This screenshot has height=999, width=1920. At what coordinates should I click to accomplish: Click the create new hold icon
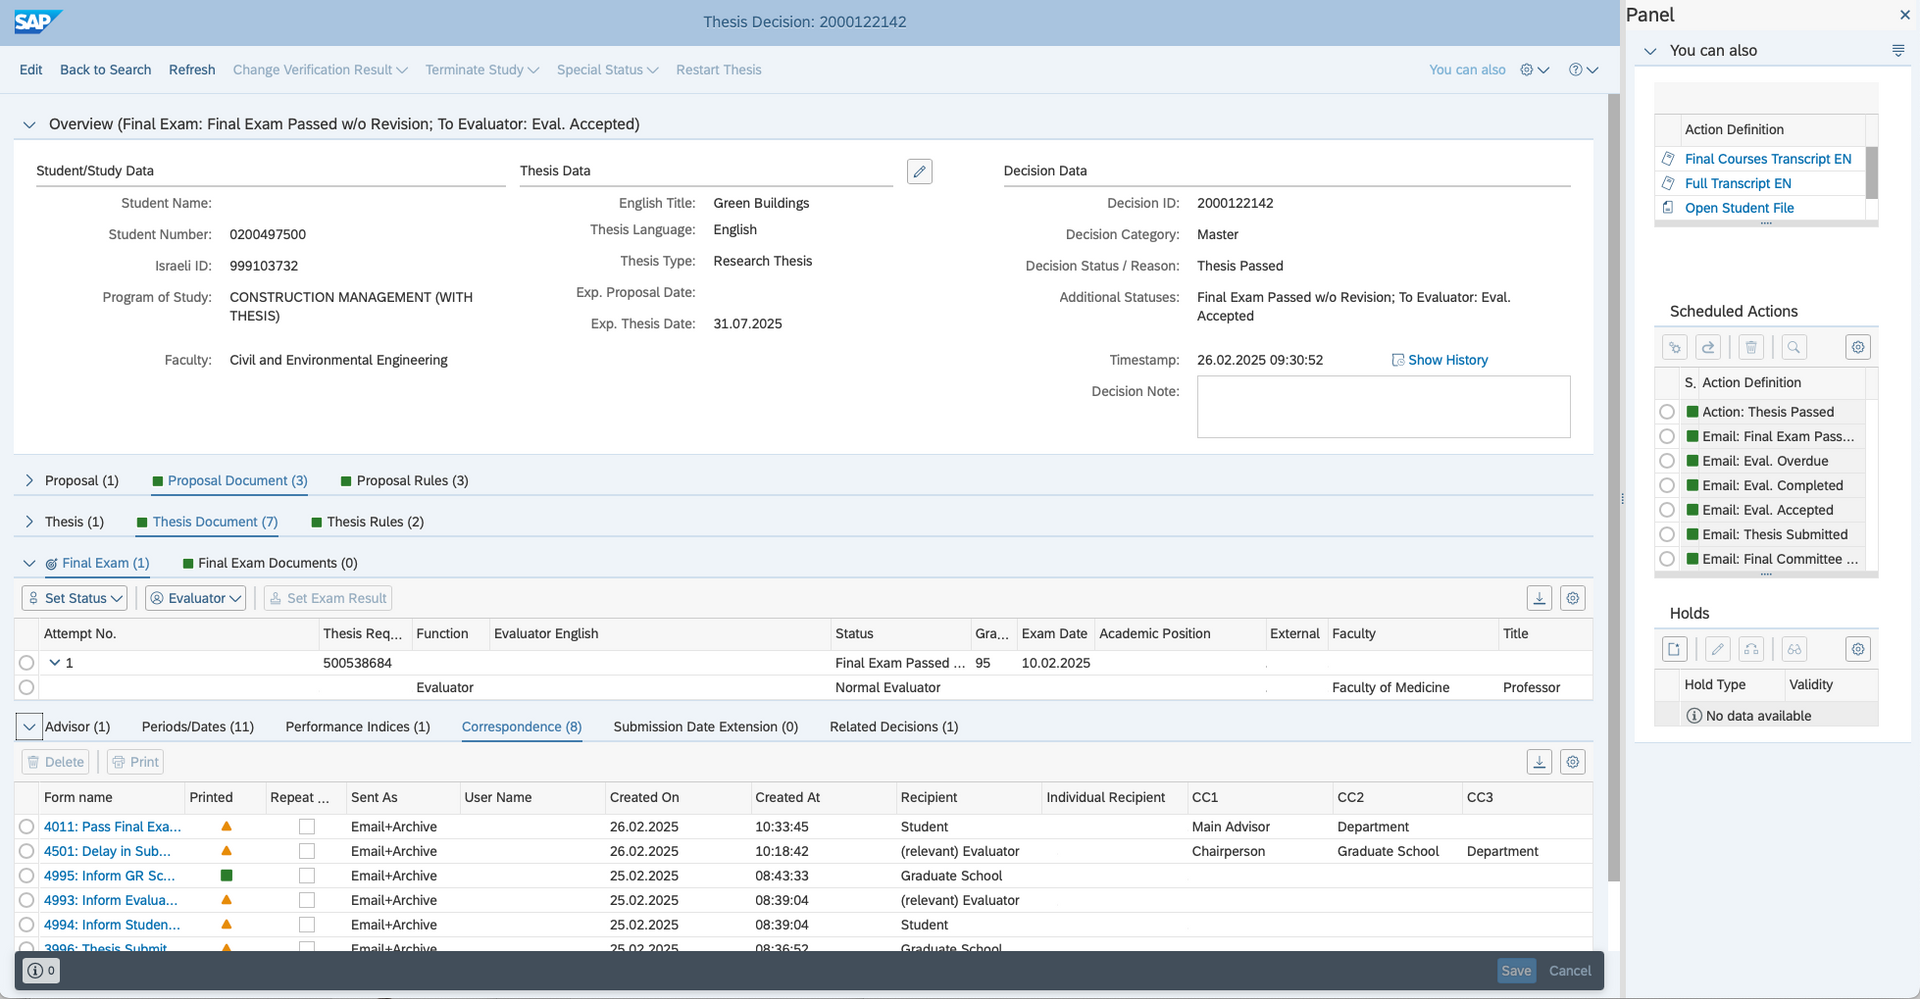click(x=1675, y=649)
